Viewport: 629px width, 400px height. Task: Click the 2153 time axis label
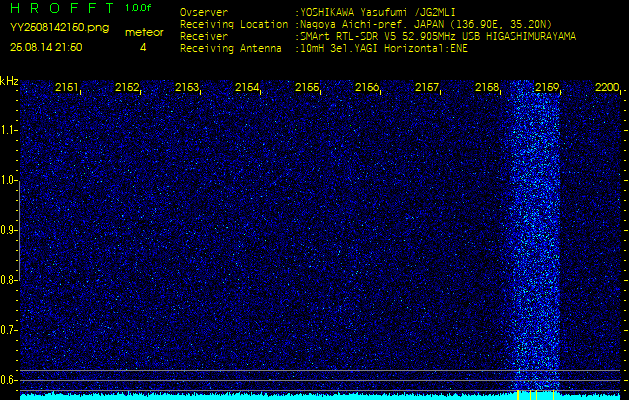pos(187,87)
